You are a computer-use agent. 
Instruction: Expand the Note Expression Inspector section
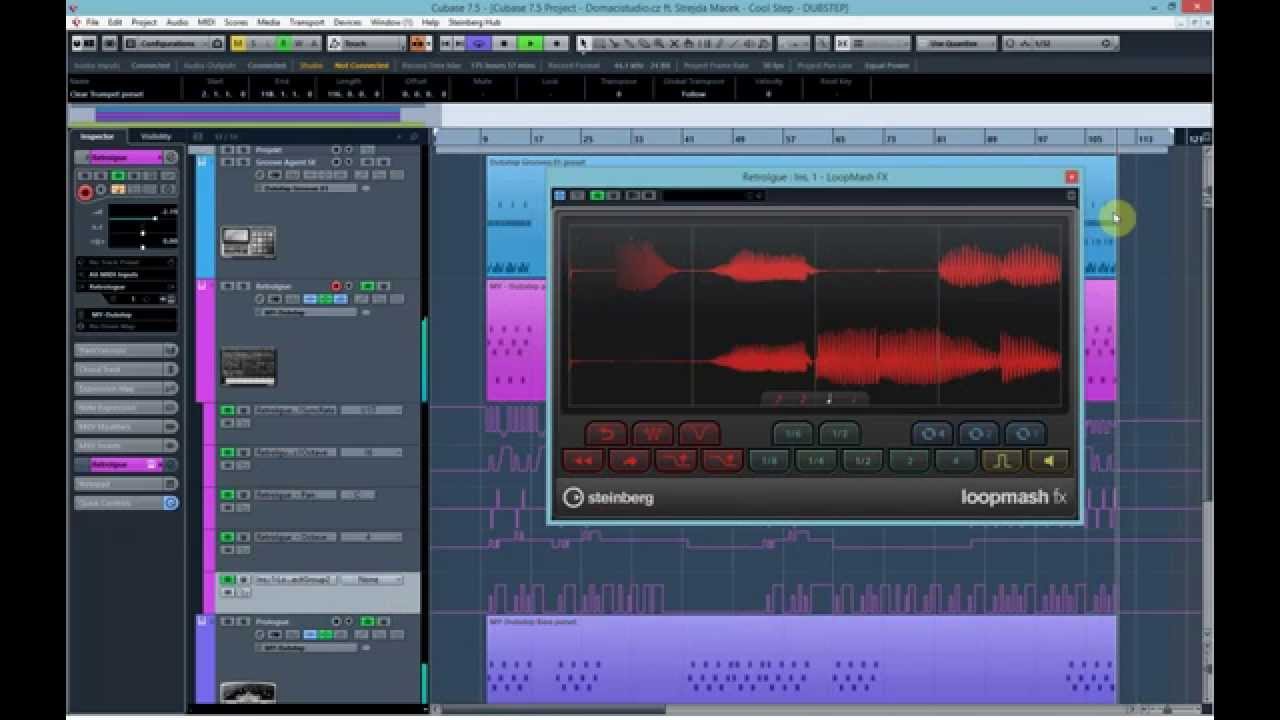[126, 408]
